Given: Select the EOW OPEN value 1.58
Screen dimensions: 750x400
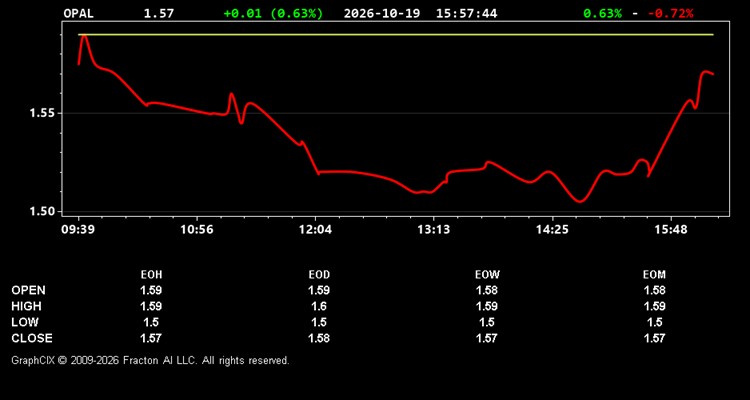Looking at the screenshot, I should pyautogui.click(x=487, y=290).
